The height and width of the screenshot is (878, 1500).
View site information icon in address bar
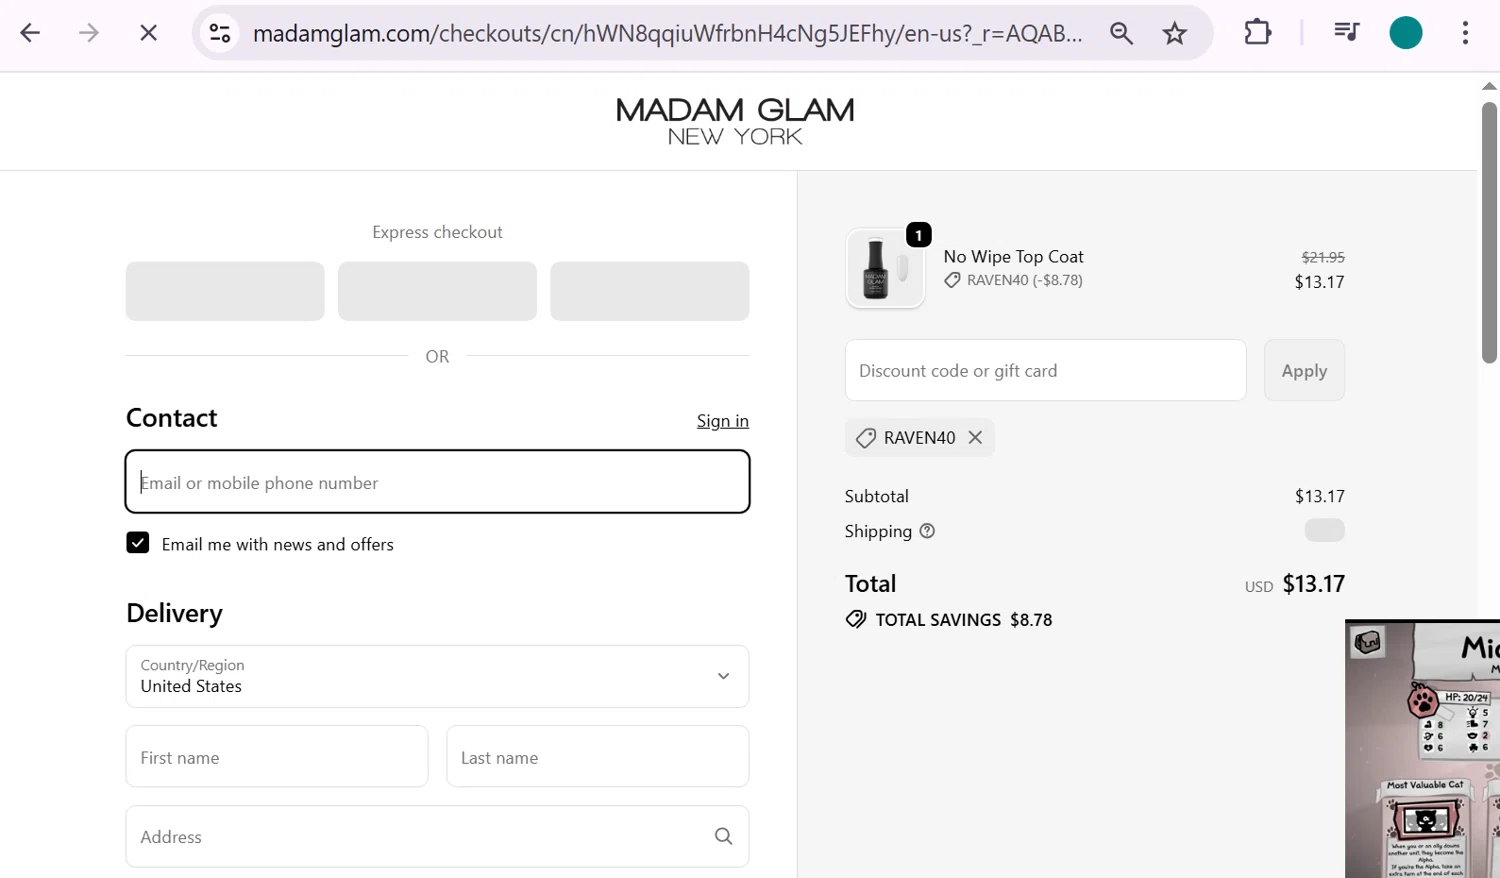220,33
